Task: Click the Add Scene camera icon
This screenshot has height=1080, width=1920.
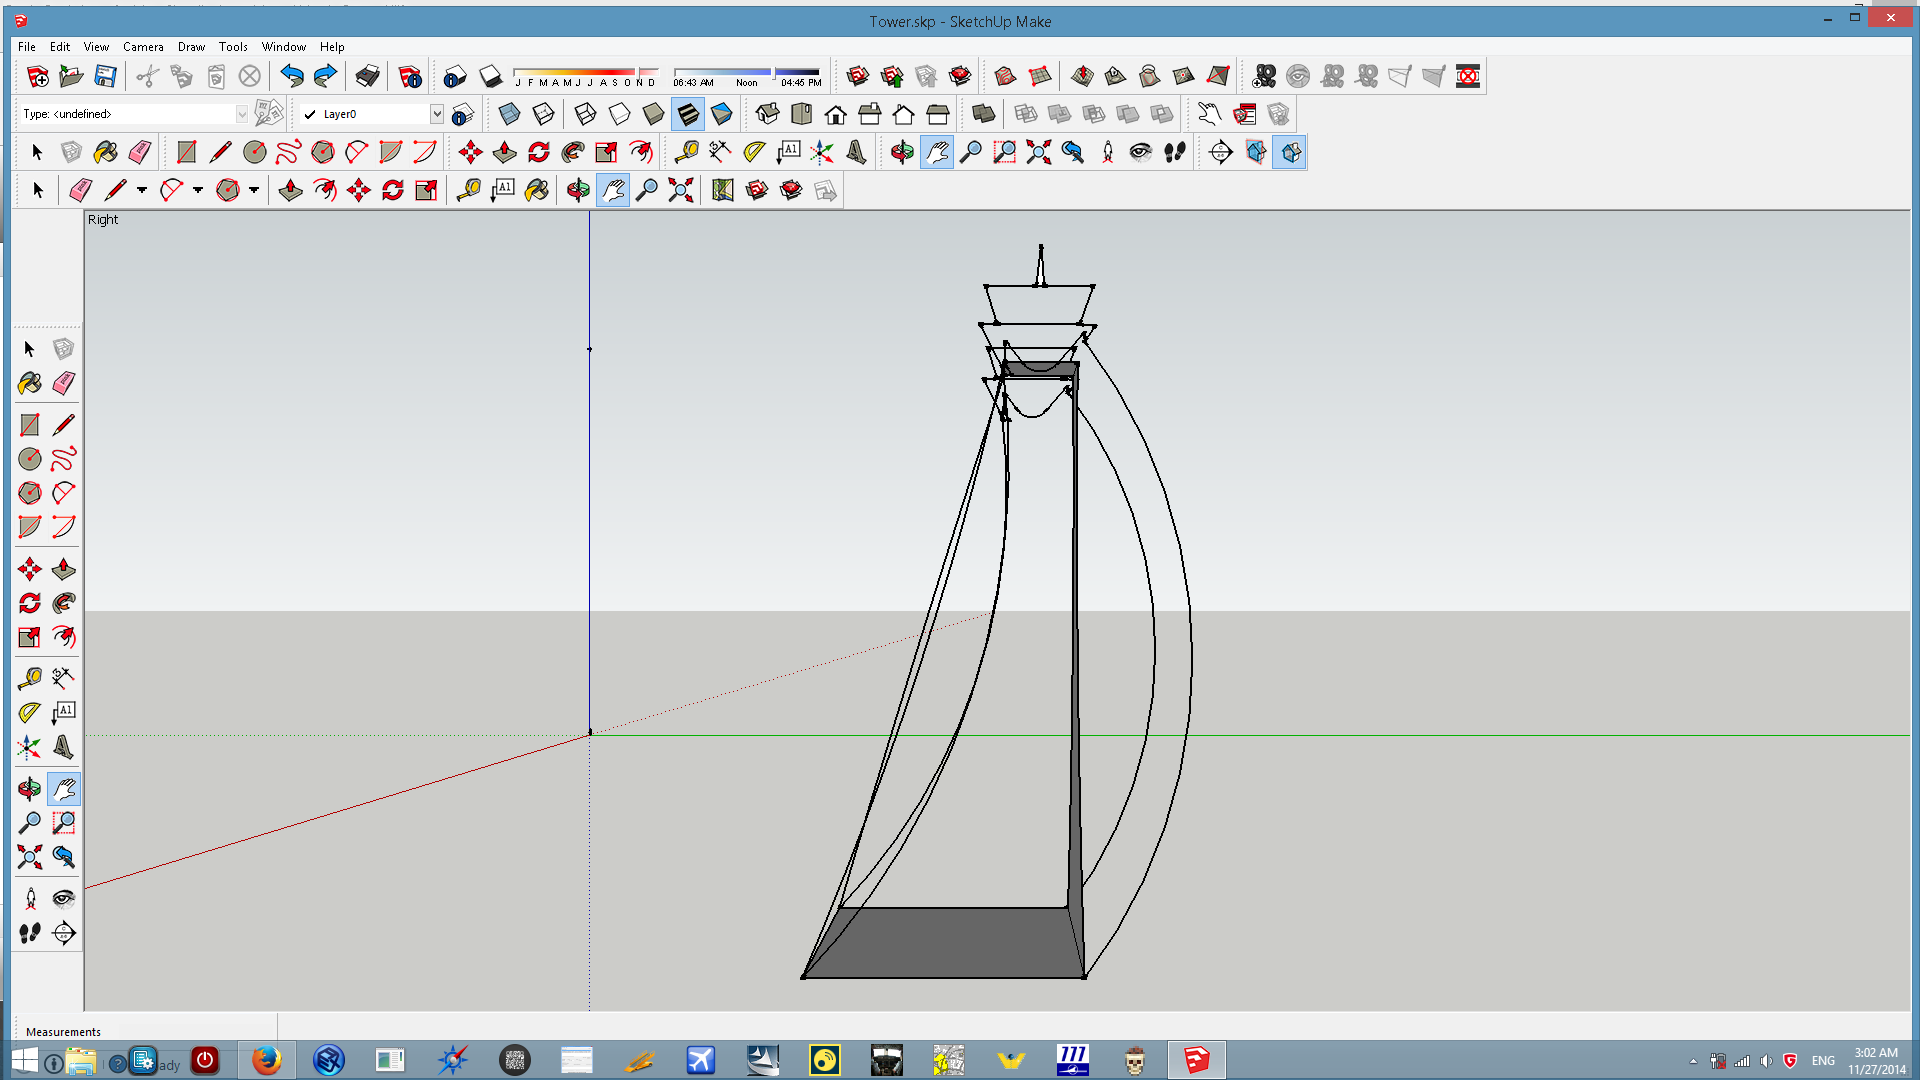Action: pyautogui.click(x=1264, y=76)
